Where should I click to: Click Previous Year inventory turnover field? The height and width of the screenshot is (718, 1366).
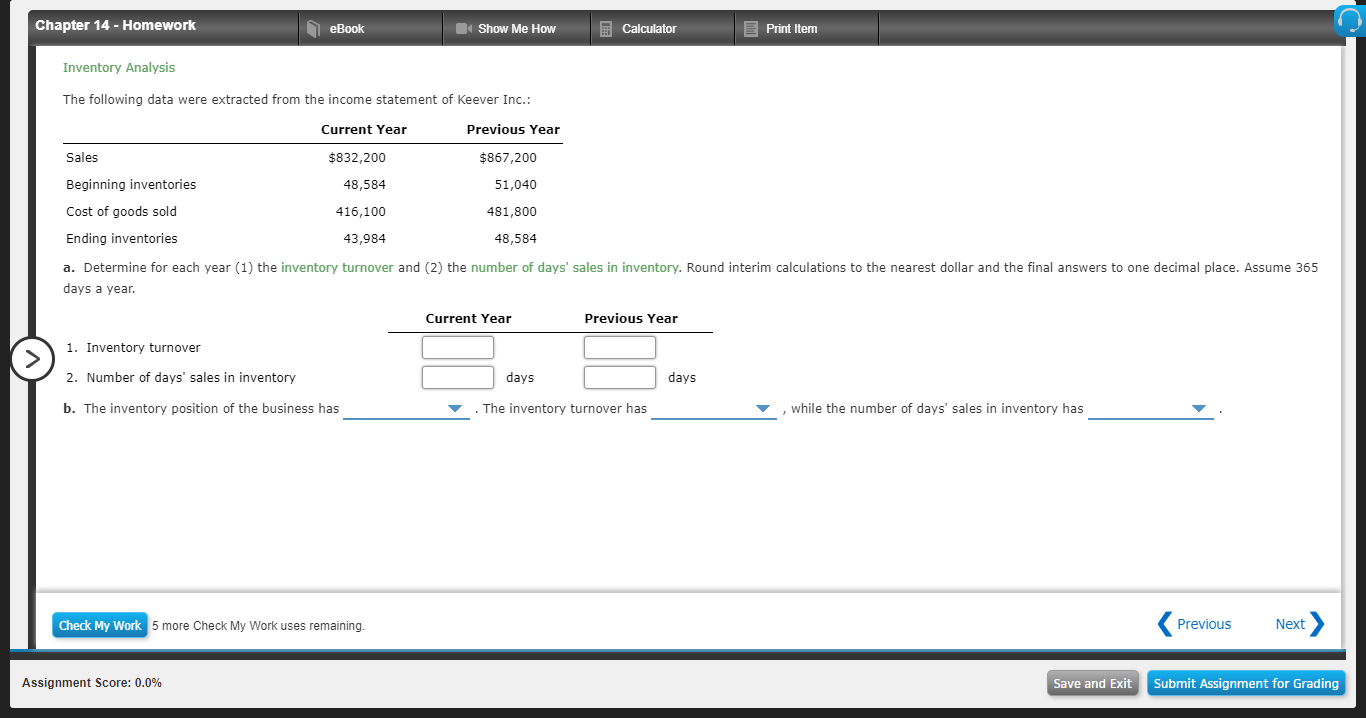pyautogui.click(x=620, y=347)
